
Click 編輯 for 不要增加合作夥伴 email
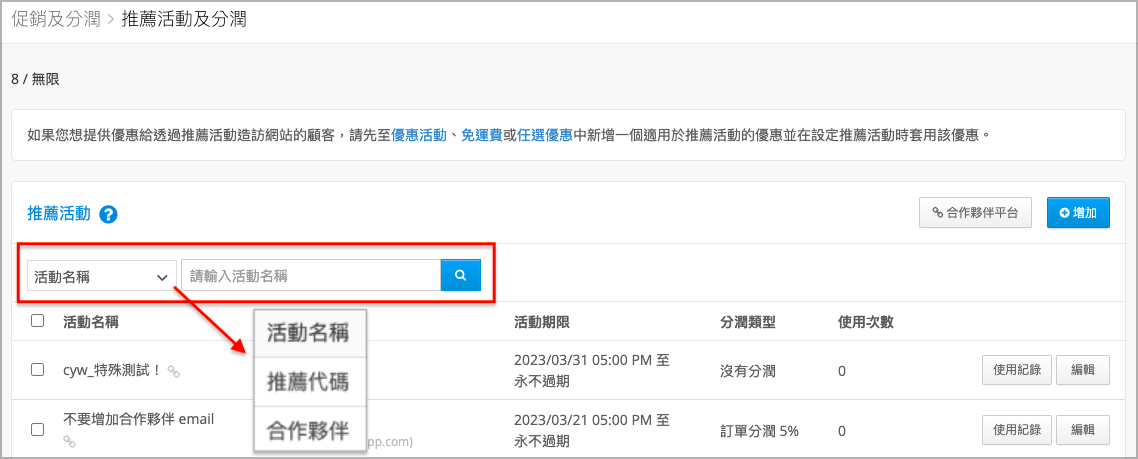(1083, 430)
